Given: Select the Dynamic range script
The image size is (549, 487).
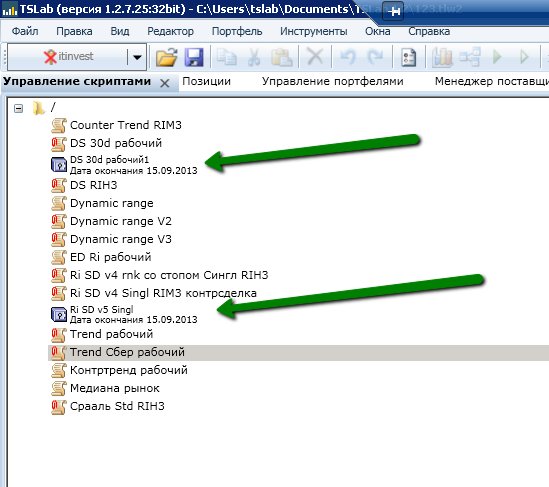Looking at the screenshot, I should (112, 203).
